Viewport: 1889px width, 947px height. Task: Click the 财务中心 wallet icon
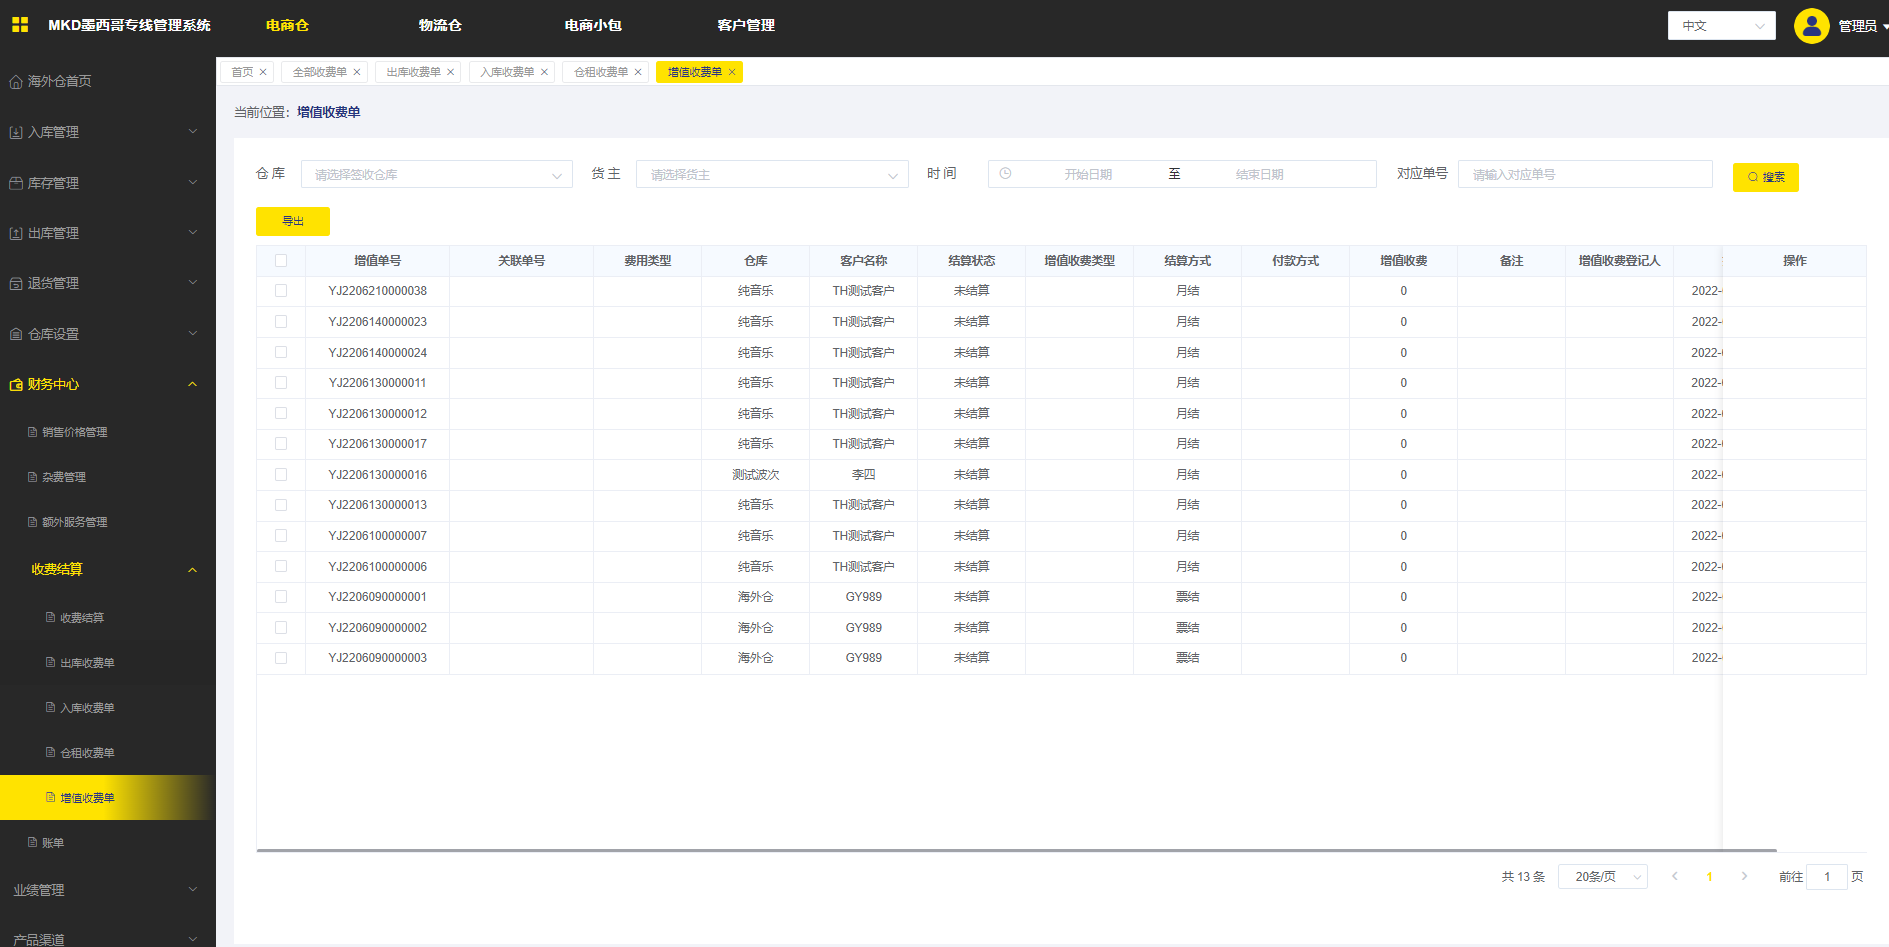16,385
